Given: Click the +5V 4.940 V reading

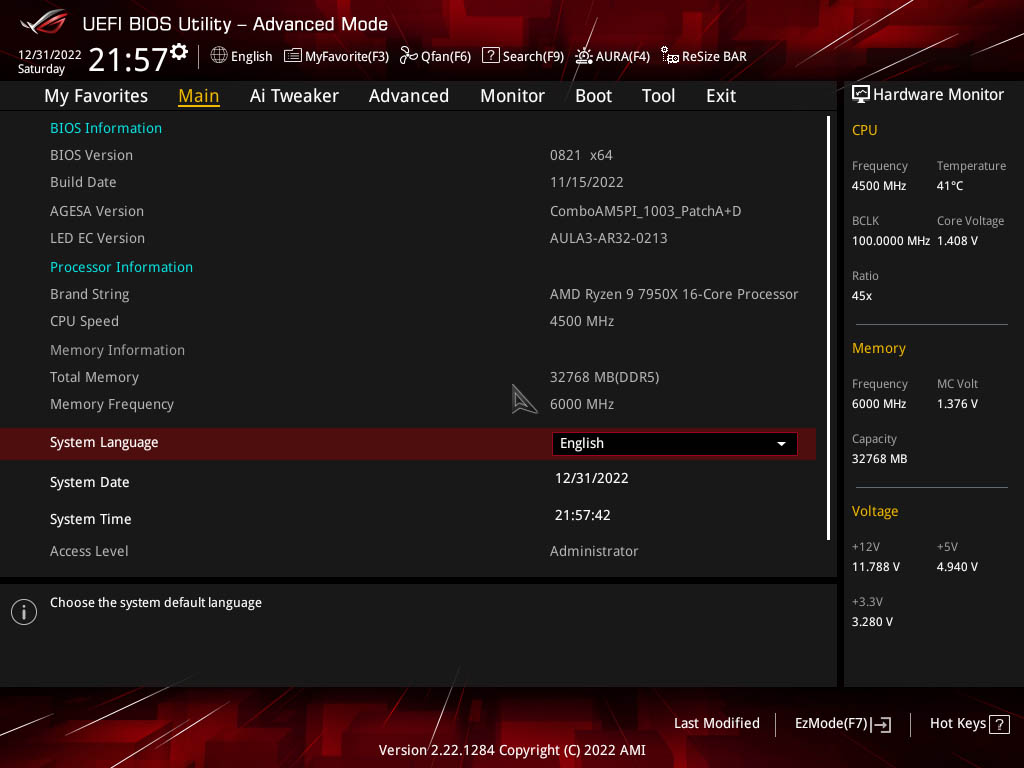Looking at the screenshot, I should coord(957,567).
